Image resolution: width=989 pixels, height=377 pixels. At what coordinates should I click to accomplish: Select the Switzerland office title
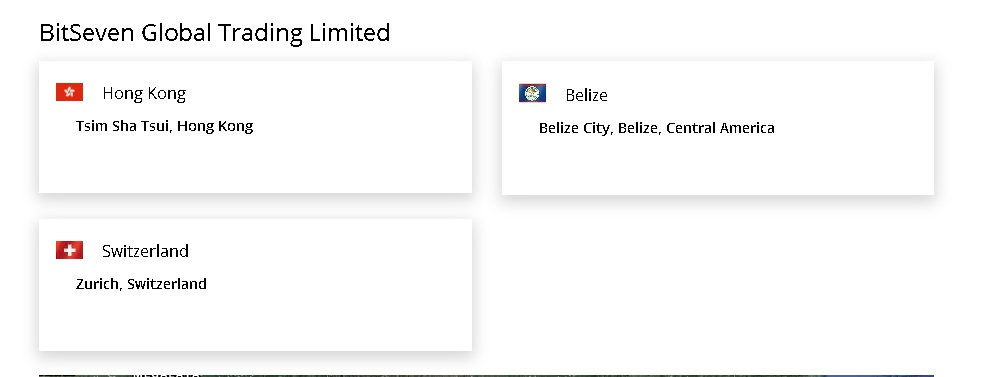click(145, 251)
